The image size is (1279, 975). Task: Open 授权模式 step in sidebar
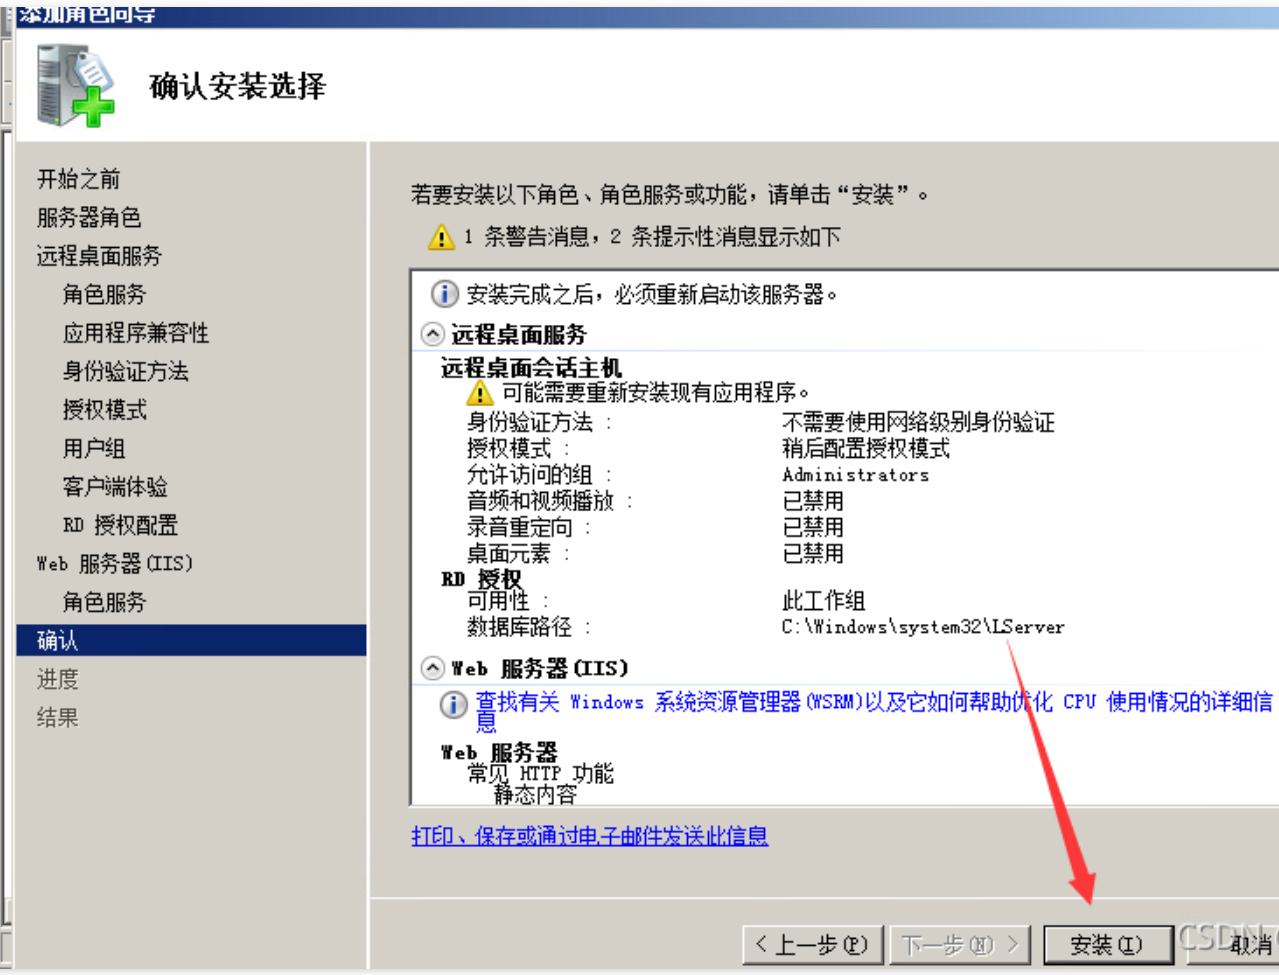click(104, 410)
